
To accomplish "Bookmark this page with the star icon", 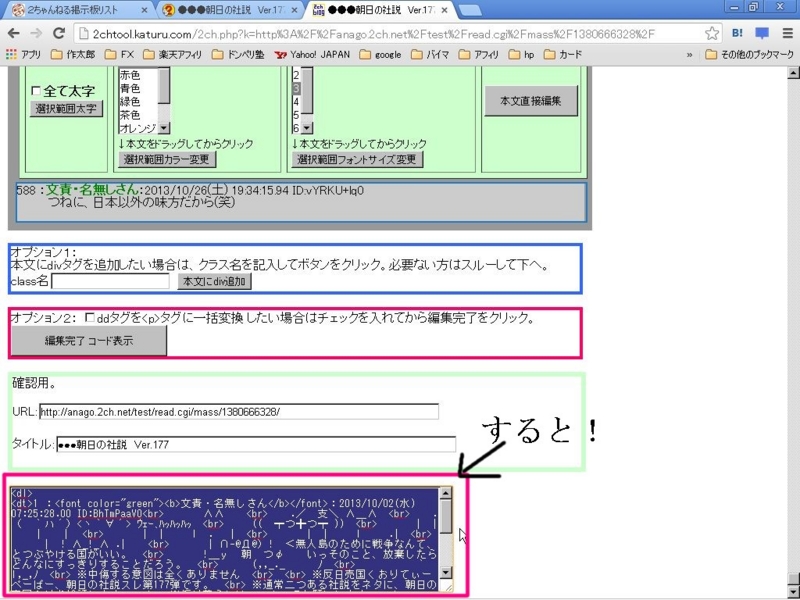I will (712, 34).
